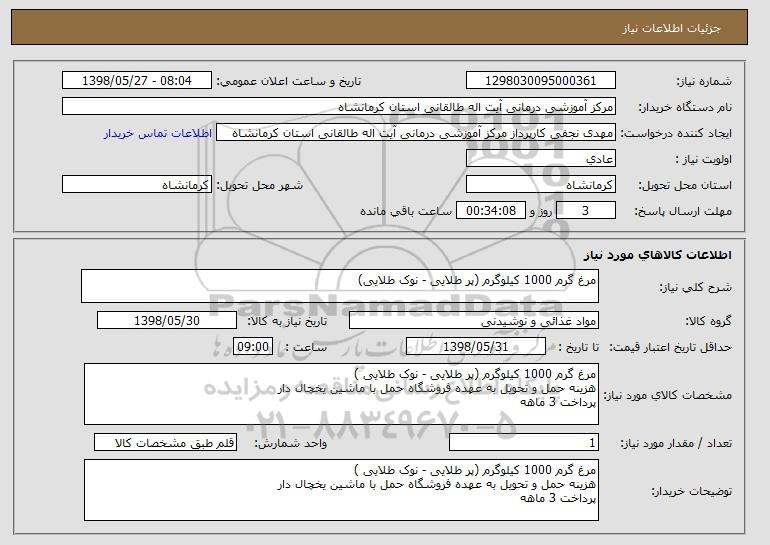Image resolution: width=770 pixels, height=545 pixels.
Task: Click the نام دستگاه خریدار field
Action: (339, 107)
